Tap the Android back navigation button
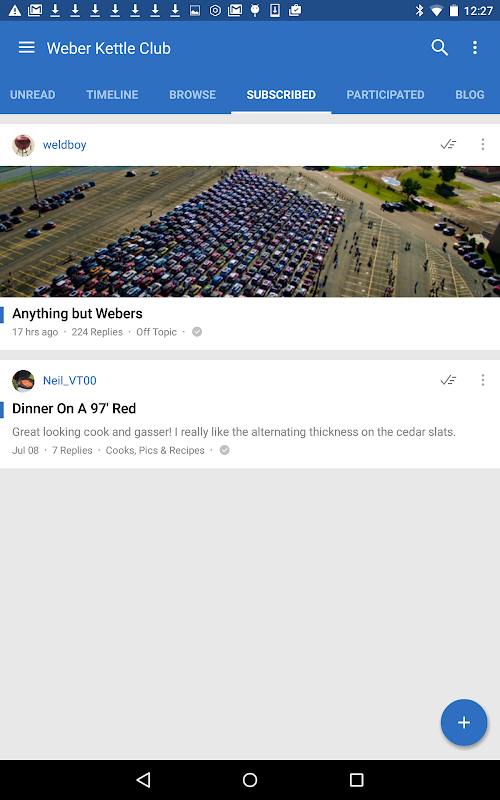Image resolution: width=500 pixels, height=800 pixels. [x=143, y=780]
